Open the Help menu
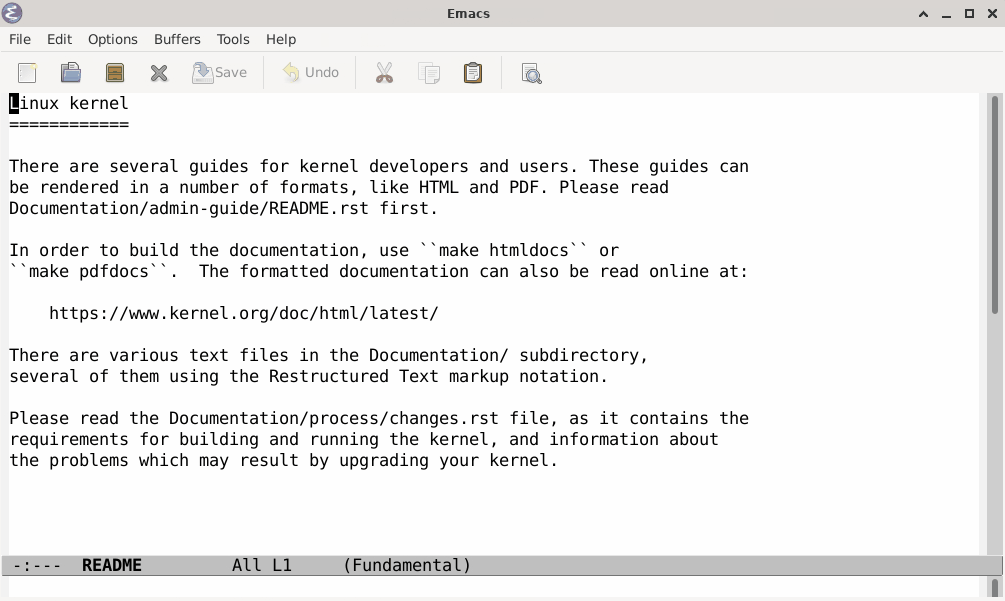This screenshot has width=1005, height=601. (x=281, y=39)
